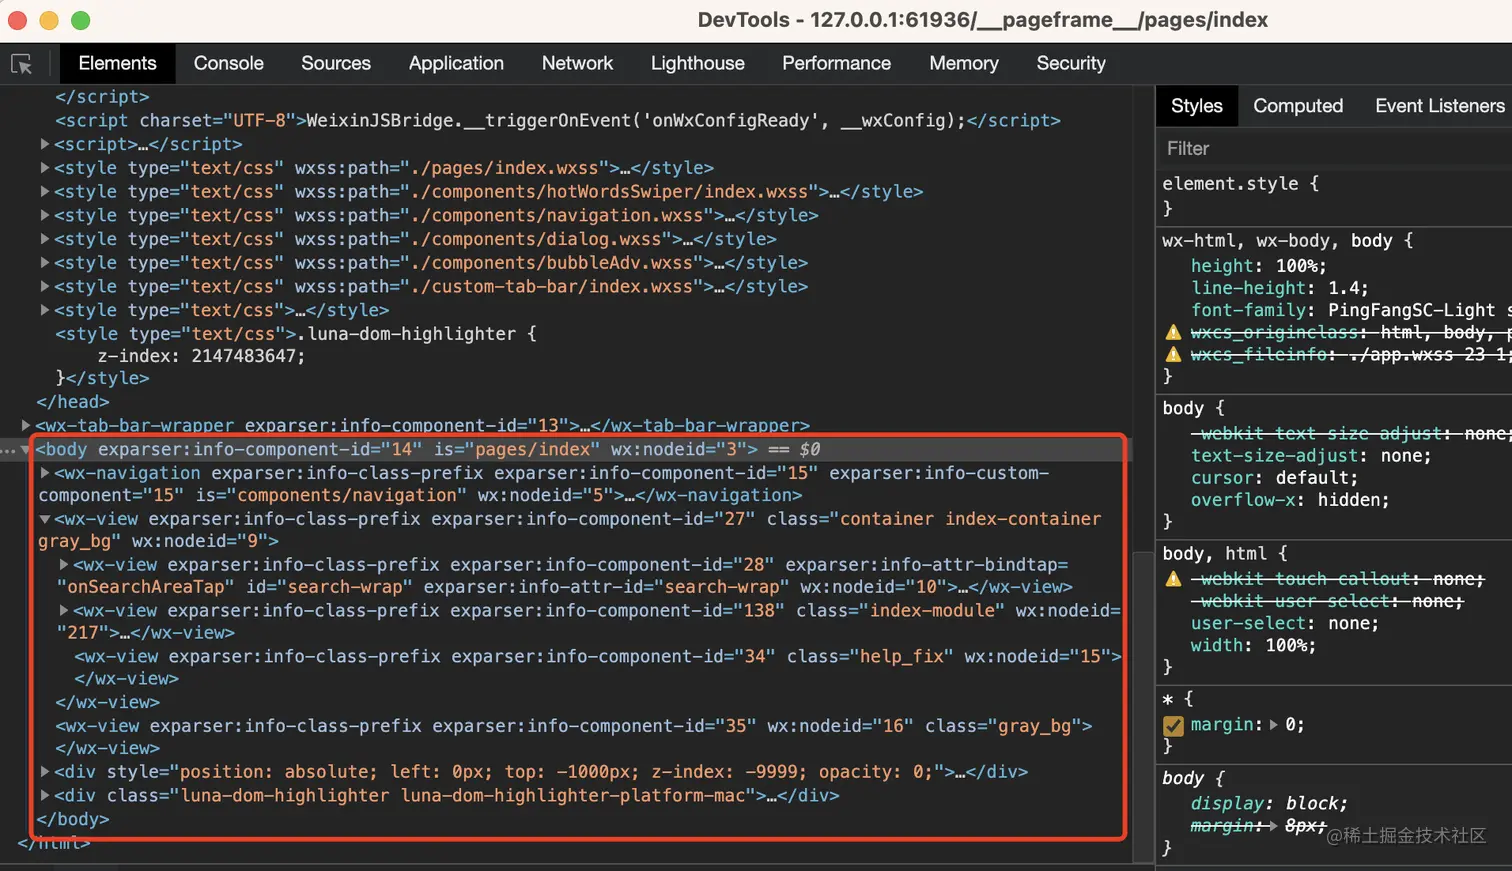Screen dimensions: 1512x871
Task: Click the width: 100% declaration
Action: tap(1253, 645)
